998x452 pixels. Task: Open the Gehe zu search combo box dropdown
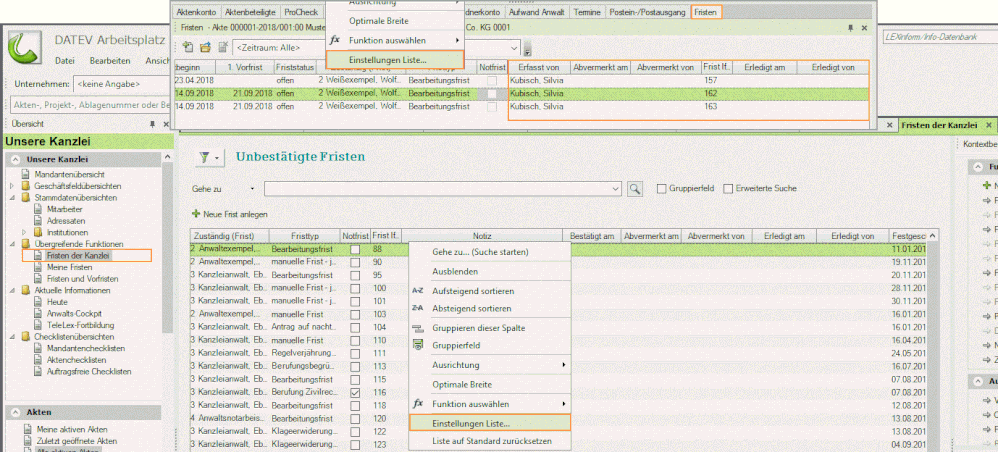[615, 188]
